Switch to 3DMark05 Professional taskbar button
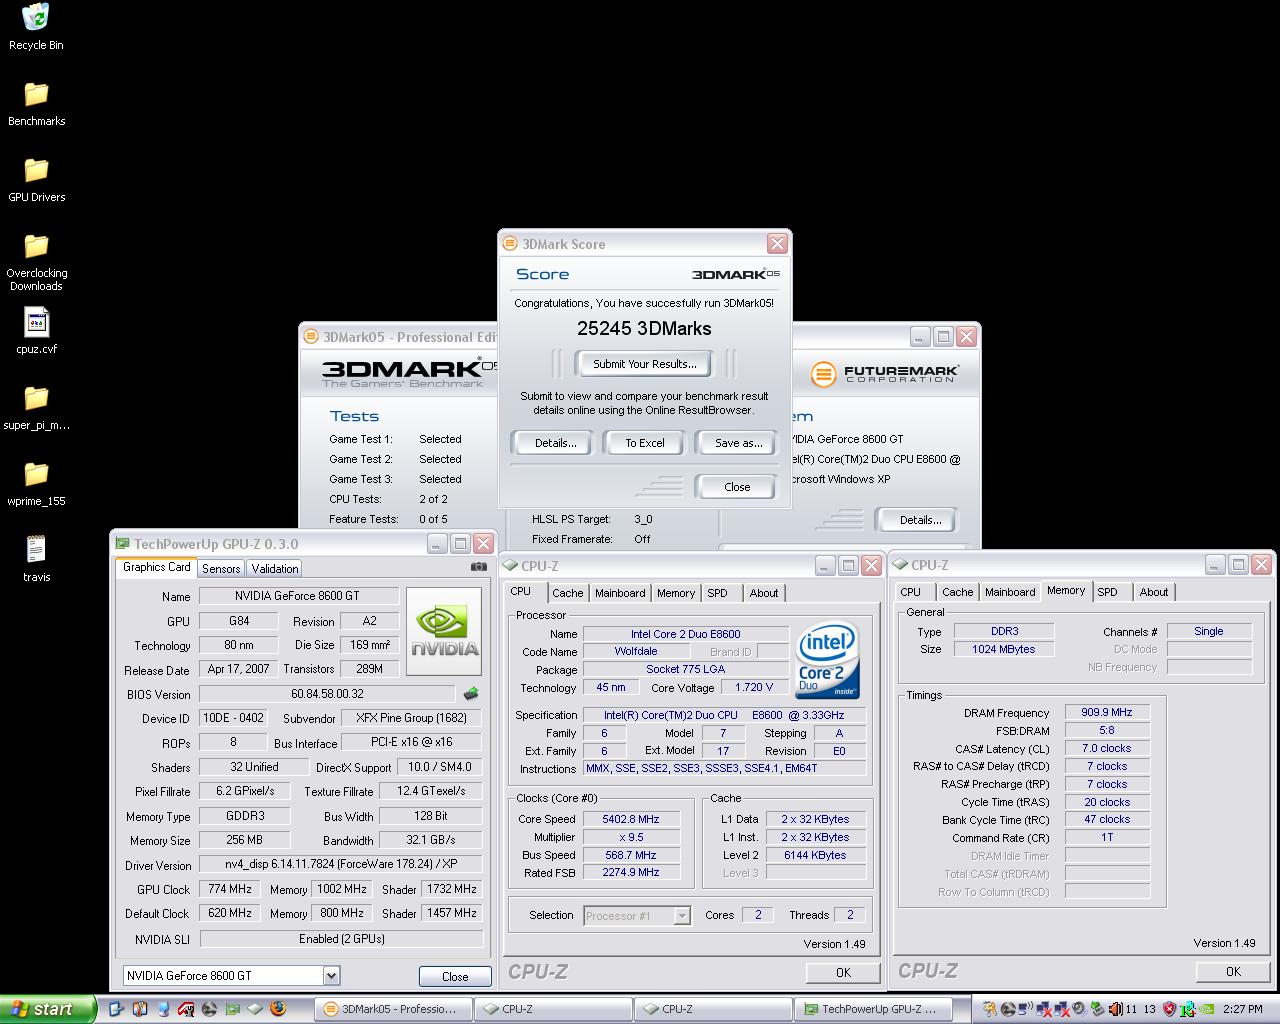The image size is (1280, 1024). click(x=394, y=1009)
